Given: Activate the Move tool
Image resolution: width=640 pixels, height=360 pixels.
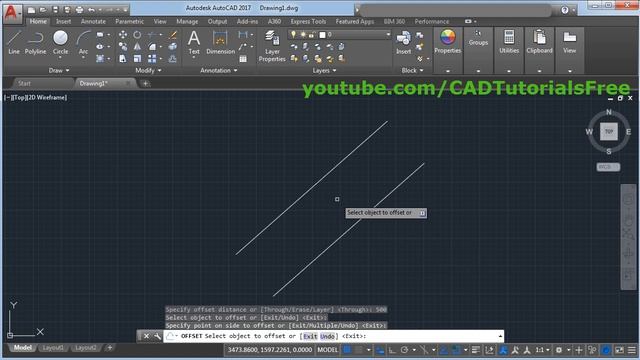Looking at the screenshot, I should (x=122, y=35).
